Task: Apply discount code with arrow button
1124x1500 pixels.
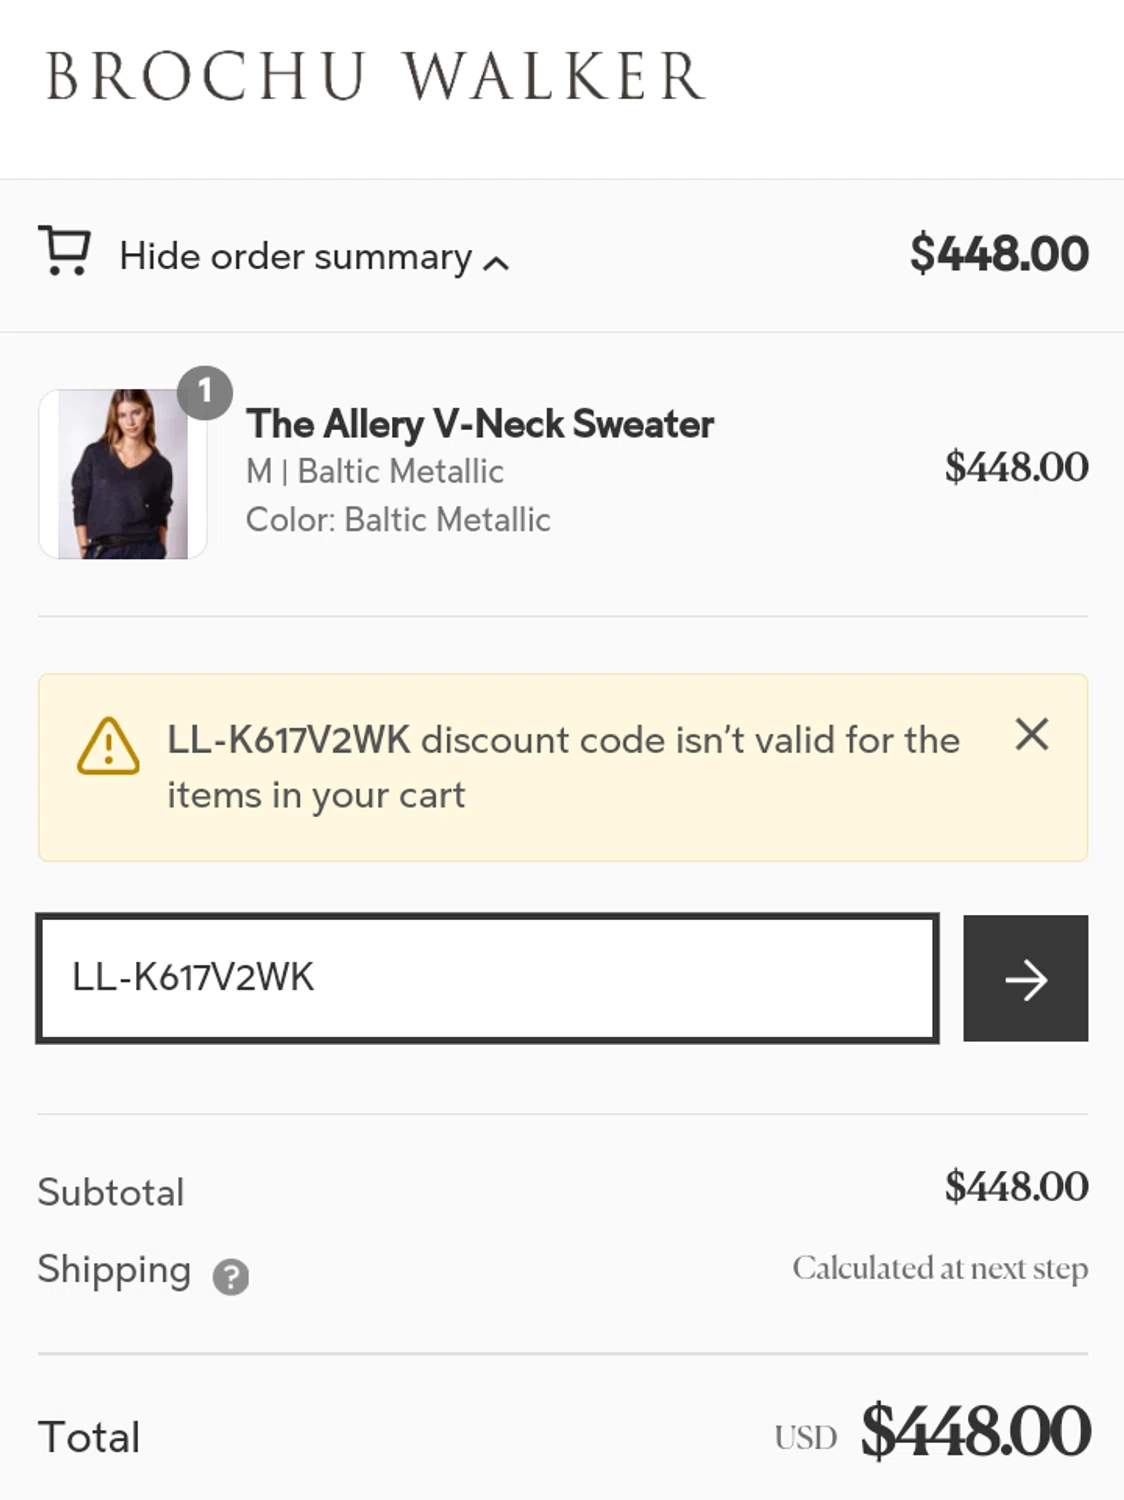Action: 1025,978
